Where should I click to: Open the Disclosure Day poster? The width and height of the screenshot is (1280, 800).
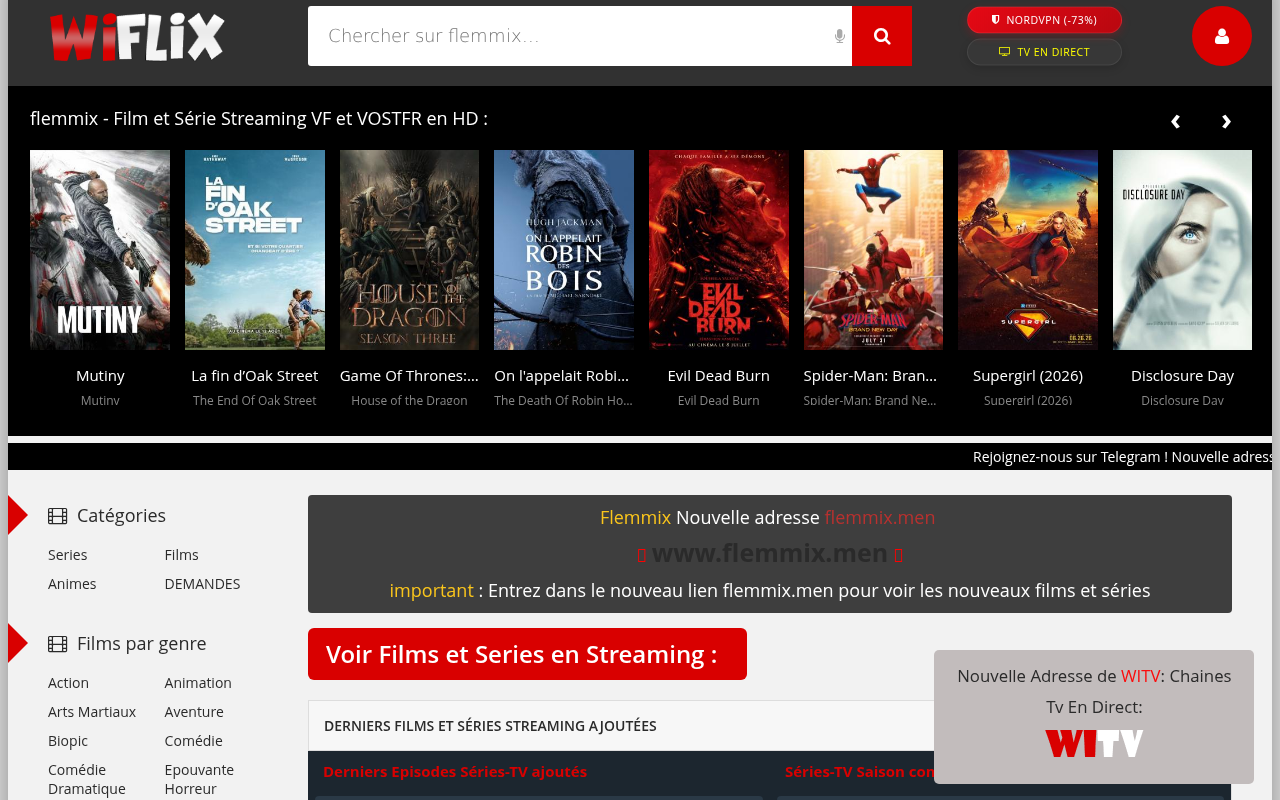pos(1182,250)
